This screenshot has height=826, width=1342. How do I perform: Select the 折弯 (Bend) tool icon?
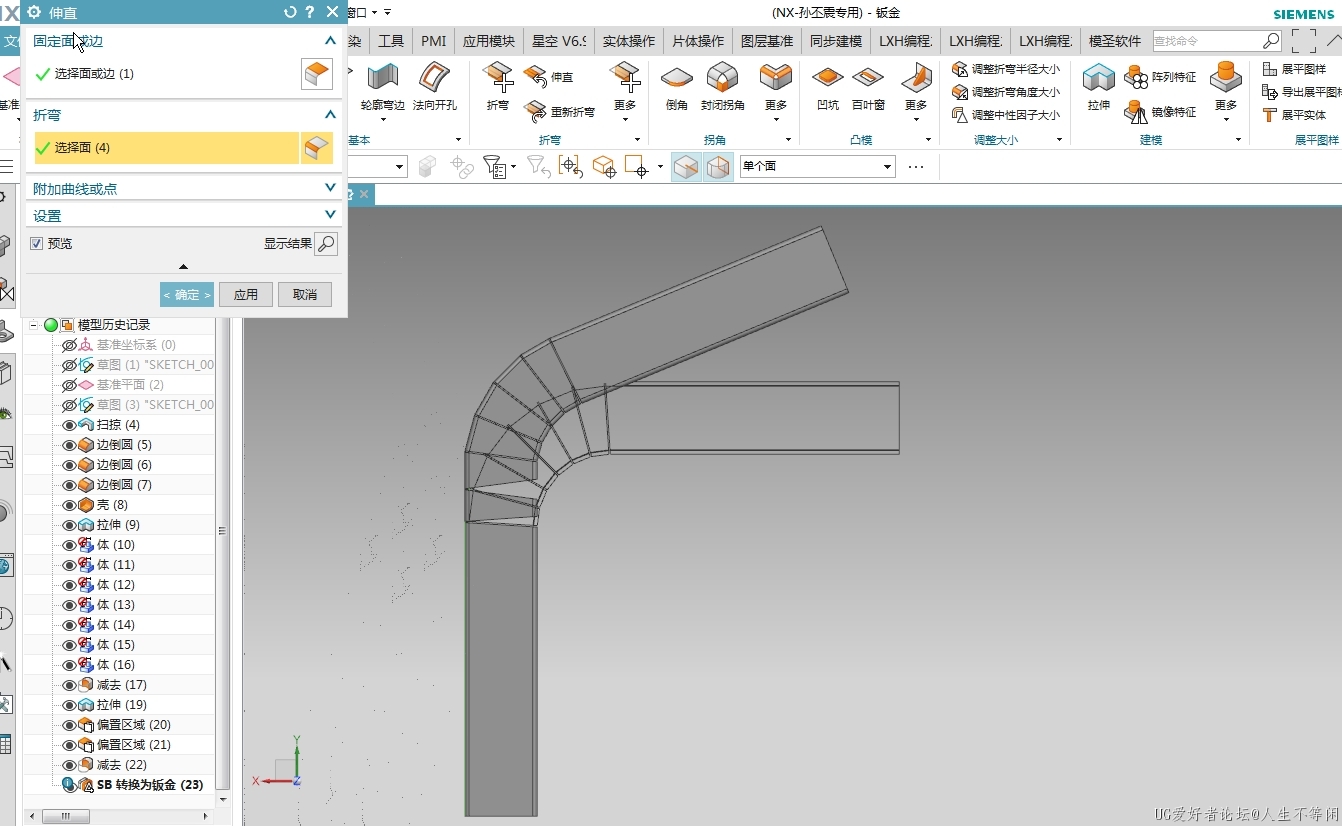pos(497,85)
